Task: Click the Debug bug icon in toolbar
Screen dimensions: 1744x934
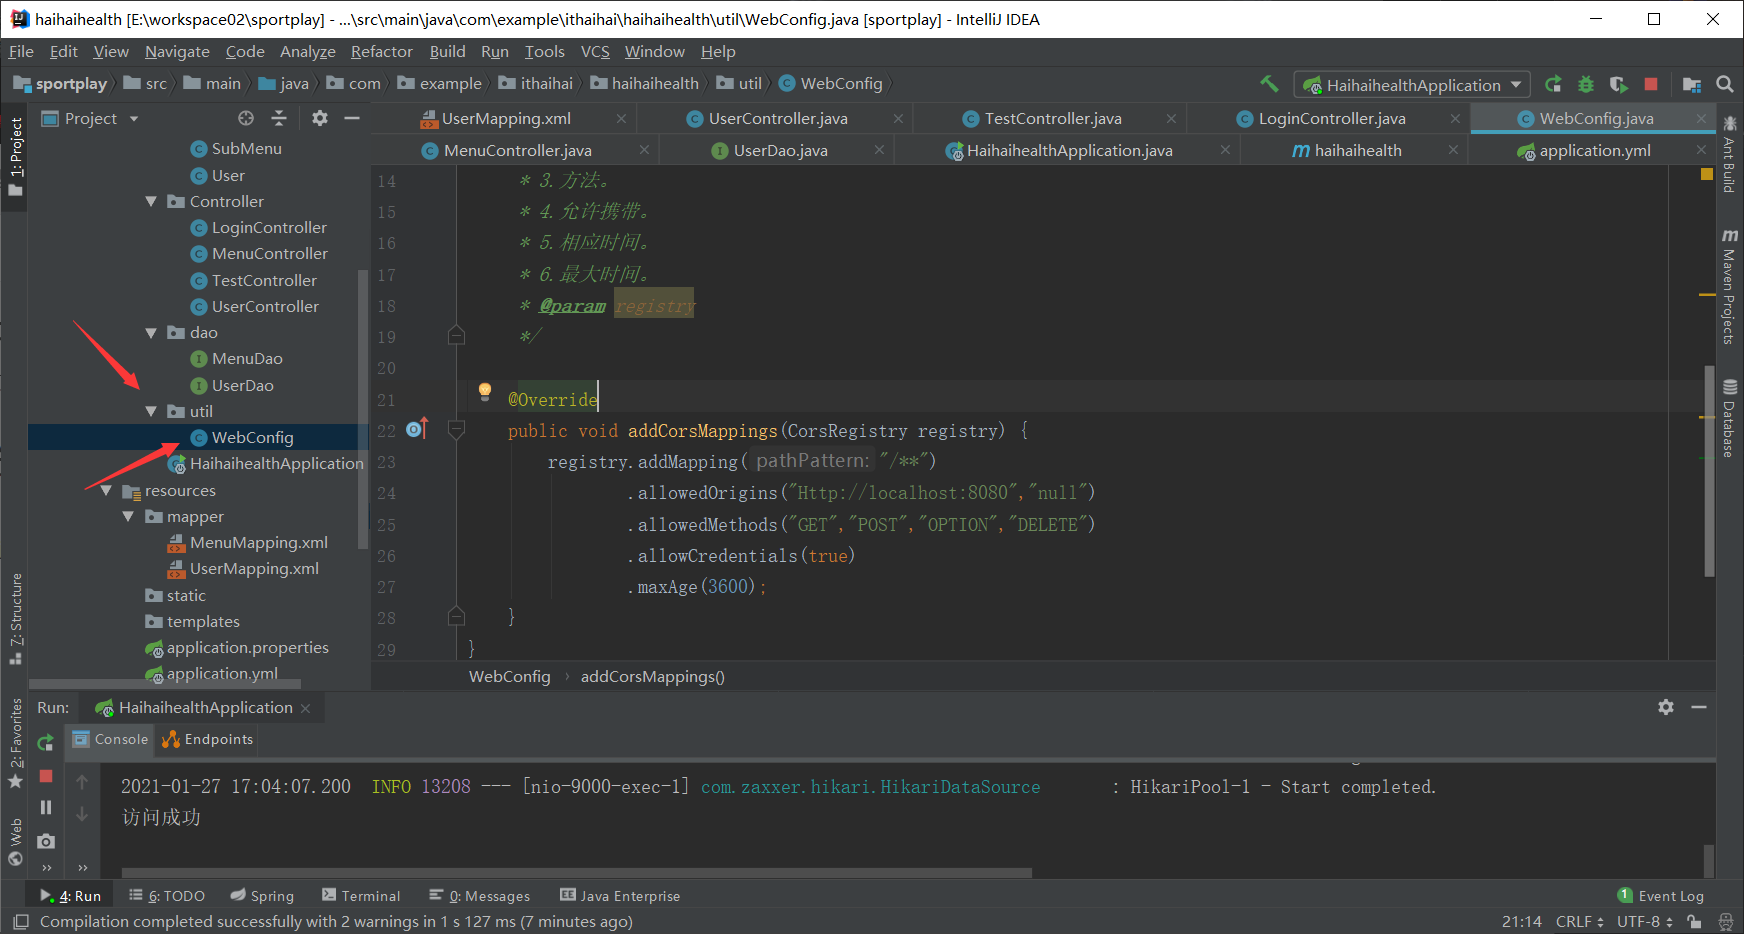Action: tap(1586, 84)
